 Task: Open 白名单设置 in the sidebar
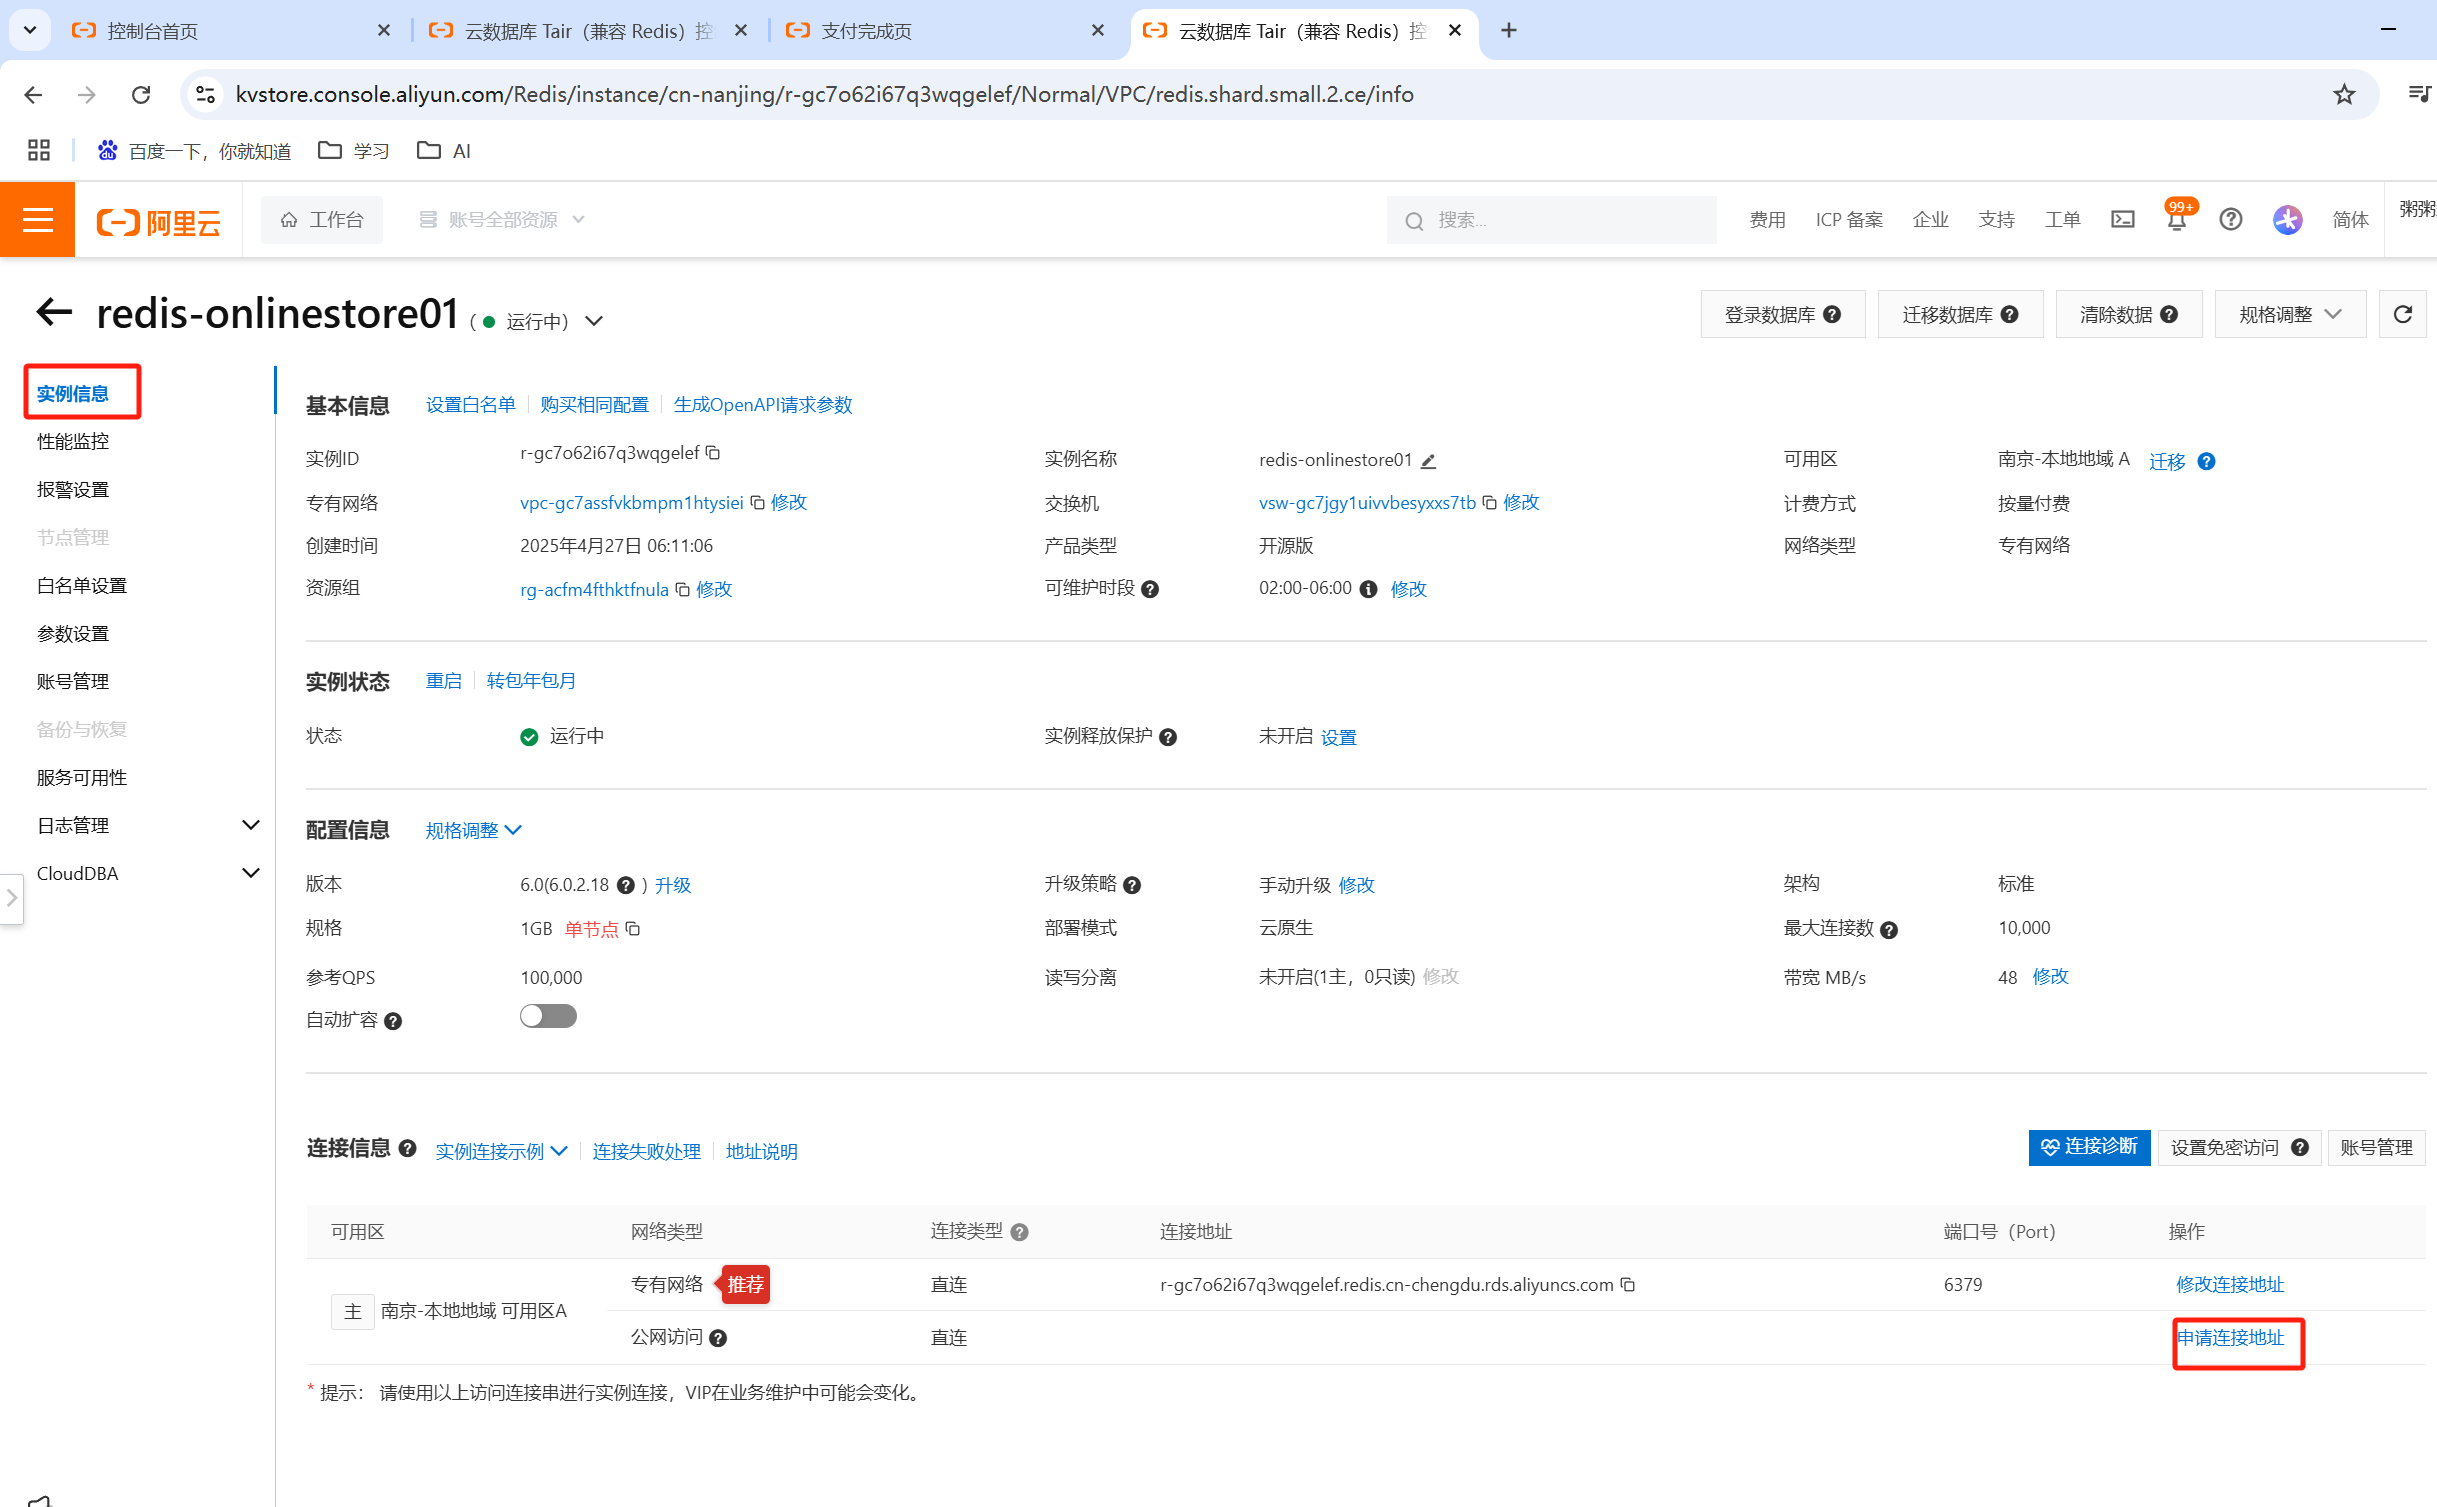[82, 585]
